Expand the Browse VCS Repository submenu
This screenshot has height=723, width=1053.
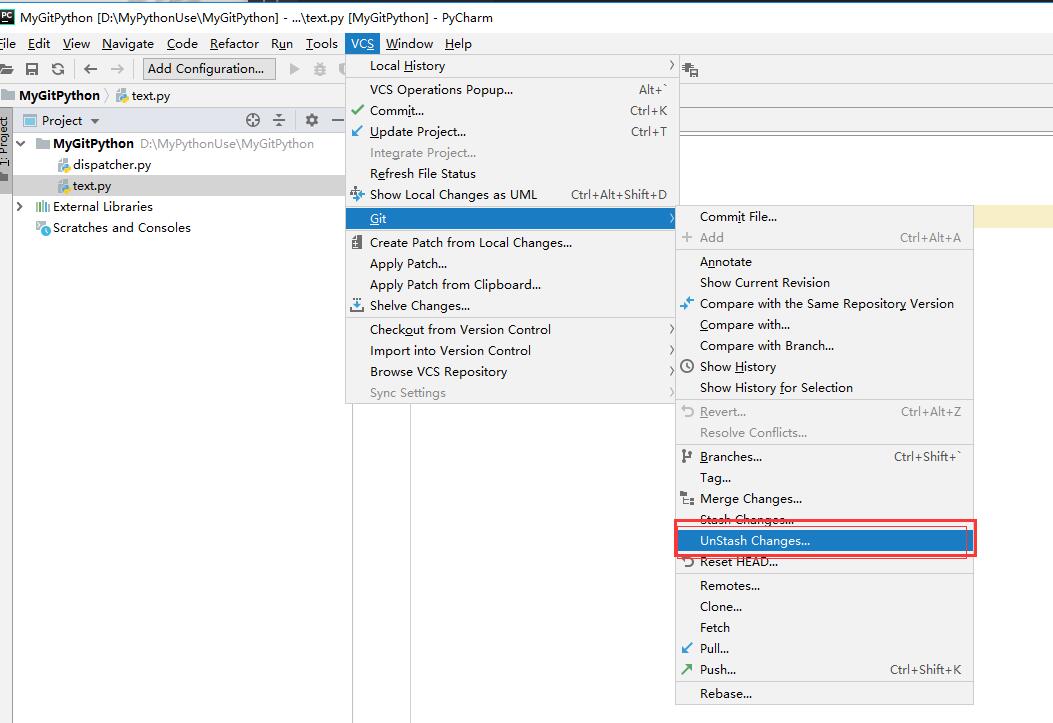tap(671, 371)
